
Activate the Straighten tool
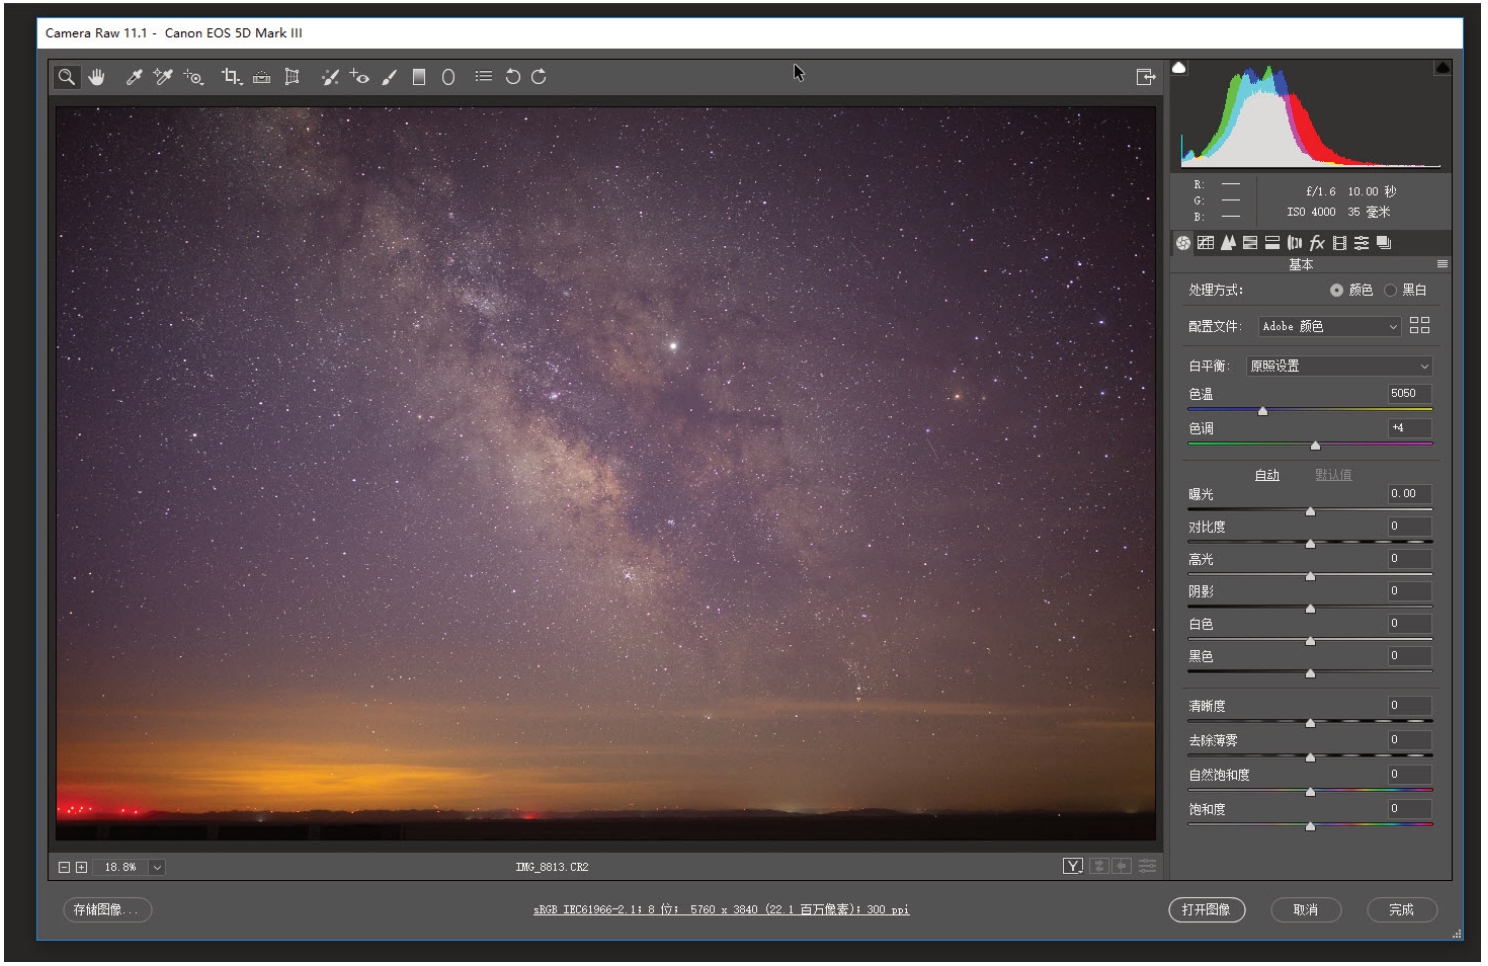point(261,77)
